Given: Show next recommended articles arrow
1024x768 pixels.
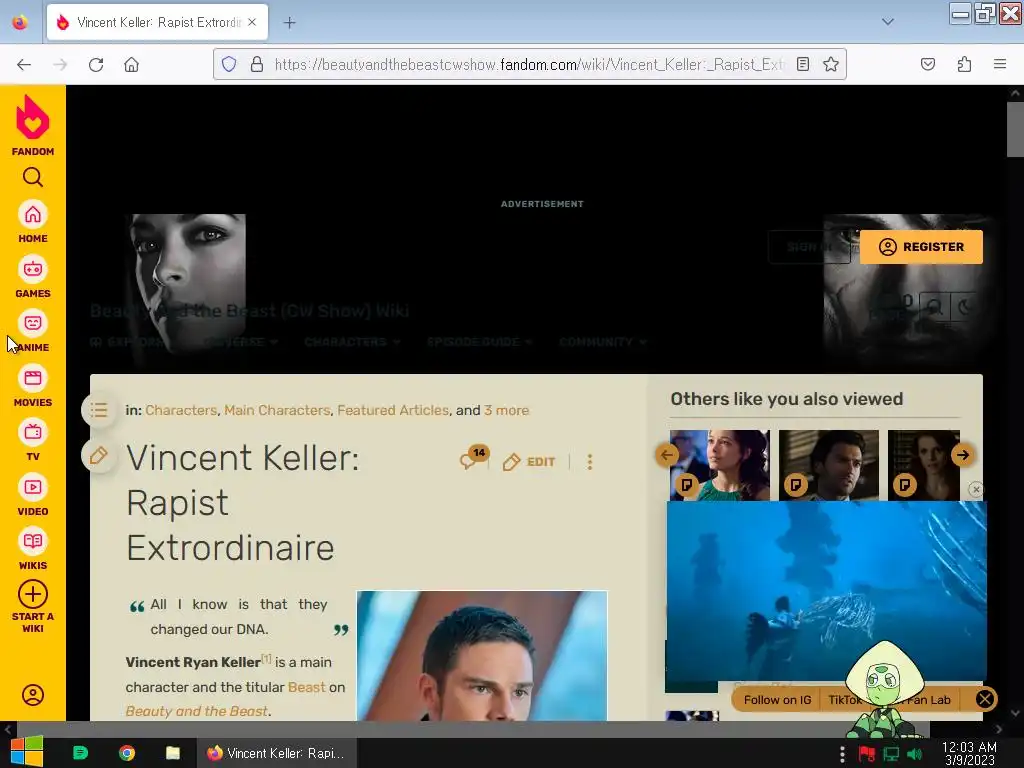Looking at the screenshot, I should click(963, 455).
